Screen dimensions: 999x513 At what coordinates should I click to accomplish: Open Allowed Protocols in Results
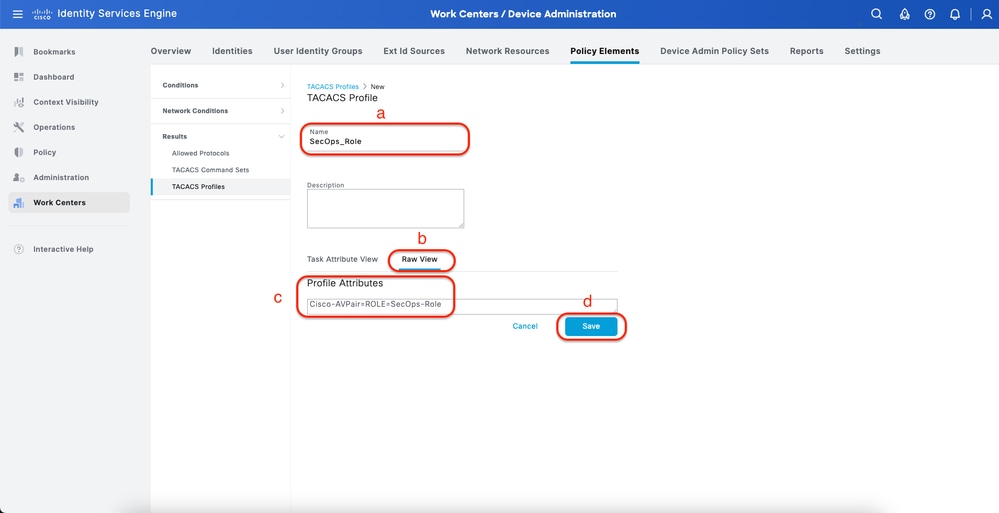pos(201,154)
